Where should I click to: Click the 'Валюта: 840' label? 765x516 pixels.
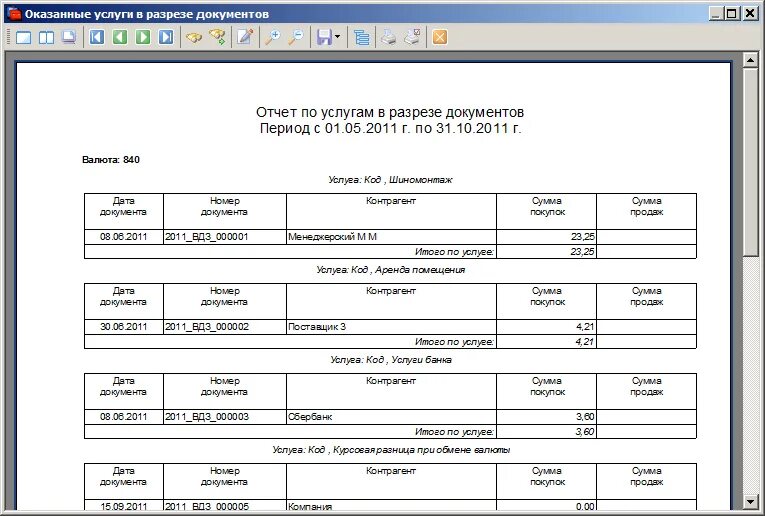pos(111,159)
